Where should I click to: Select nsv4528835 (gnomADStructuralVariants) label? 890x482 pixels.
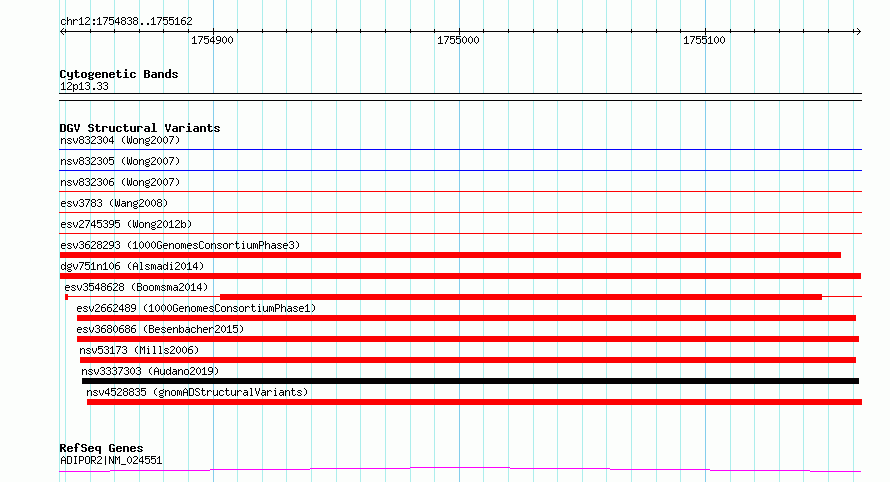click(x=197, y=392)
